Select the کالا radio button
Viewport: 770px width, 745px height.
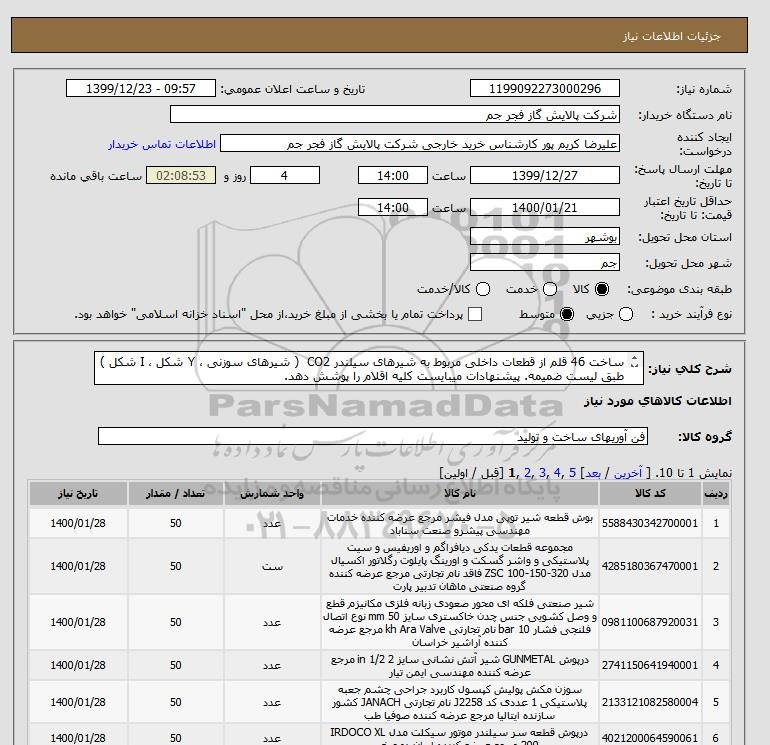pyautogui.click(x=602, y=289)
